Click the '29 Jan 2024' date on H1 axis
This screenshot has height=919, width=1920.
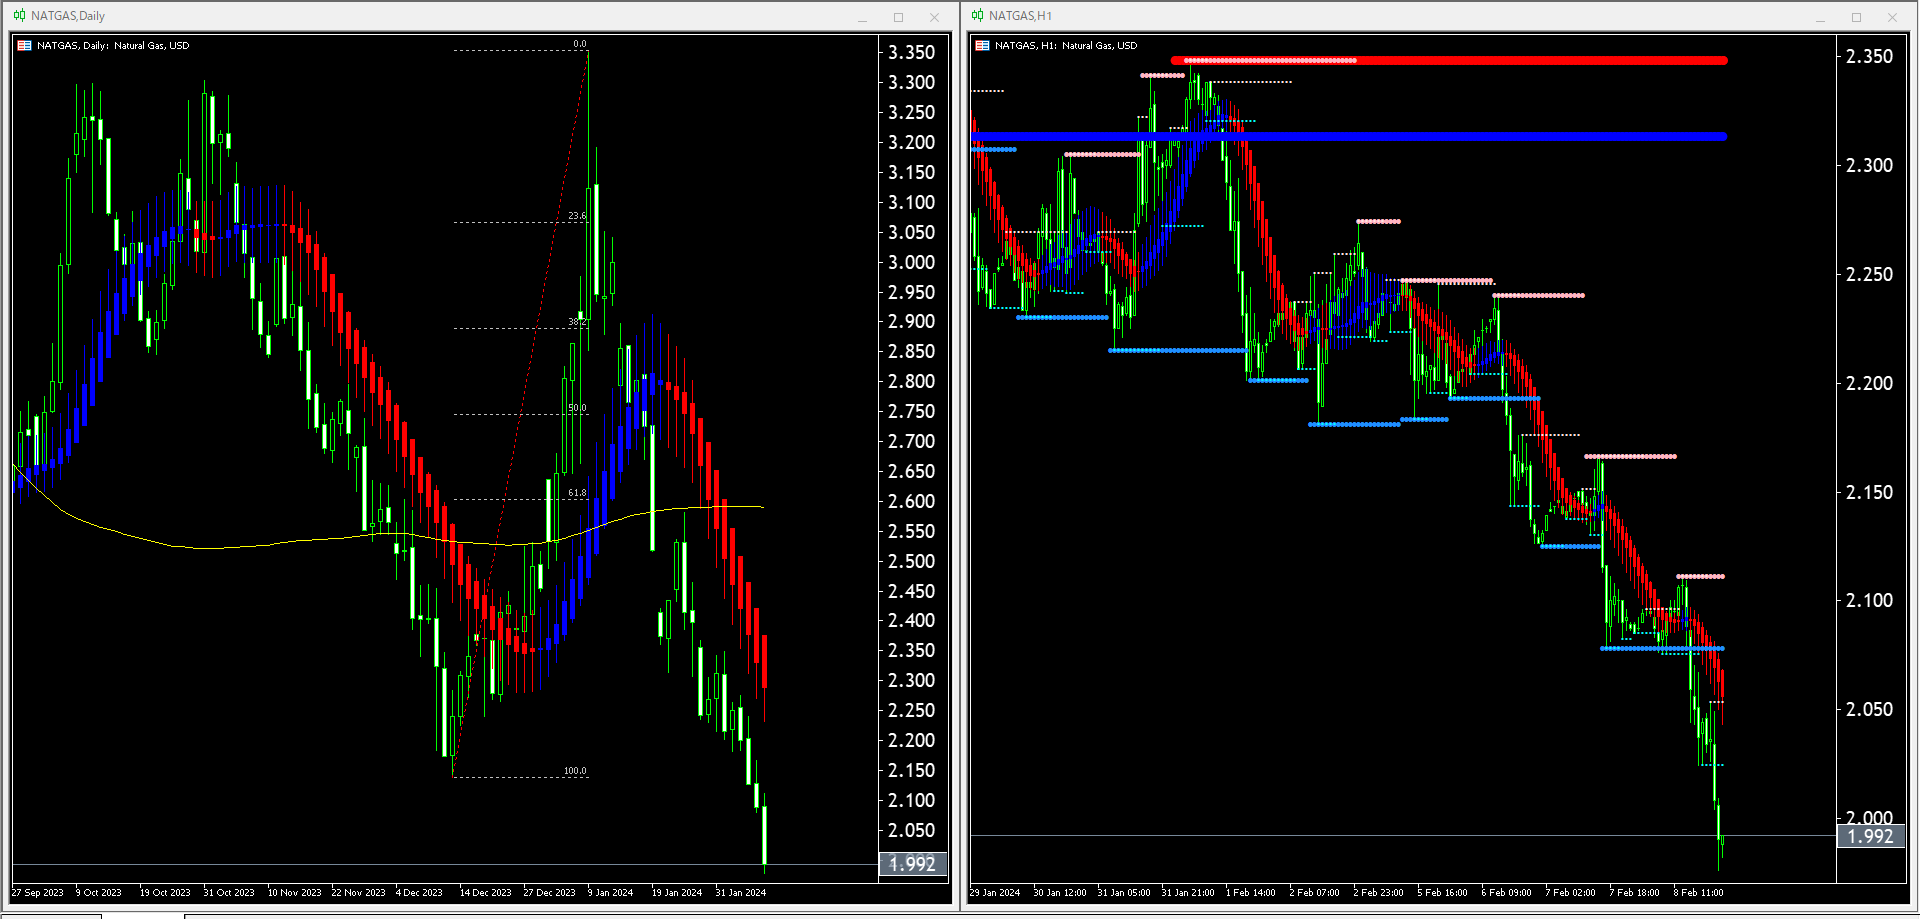(995, 893)
